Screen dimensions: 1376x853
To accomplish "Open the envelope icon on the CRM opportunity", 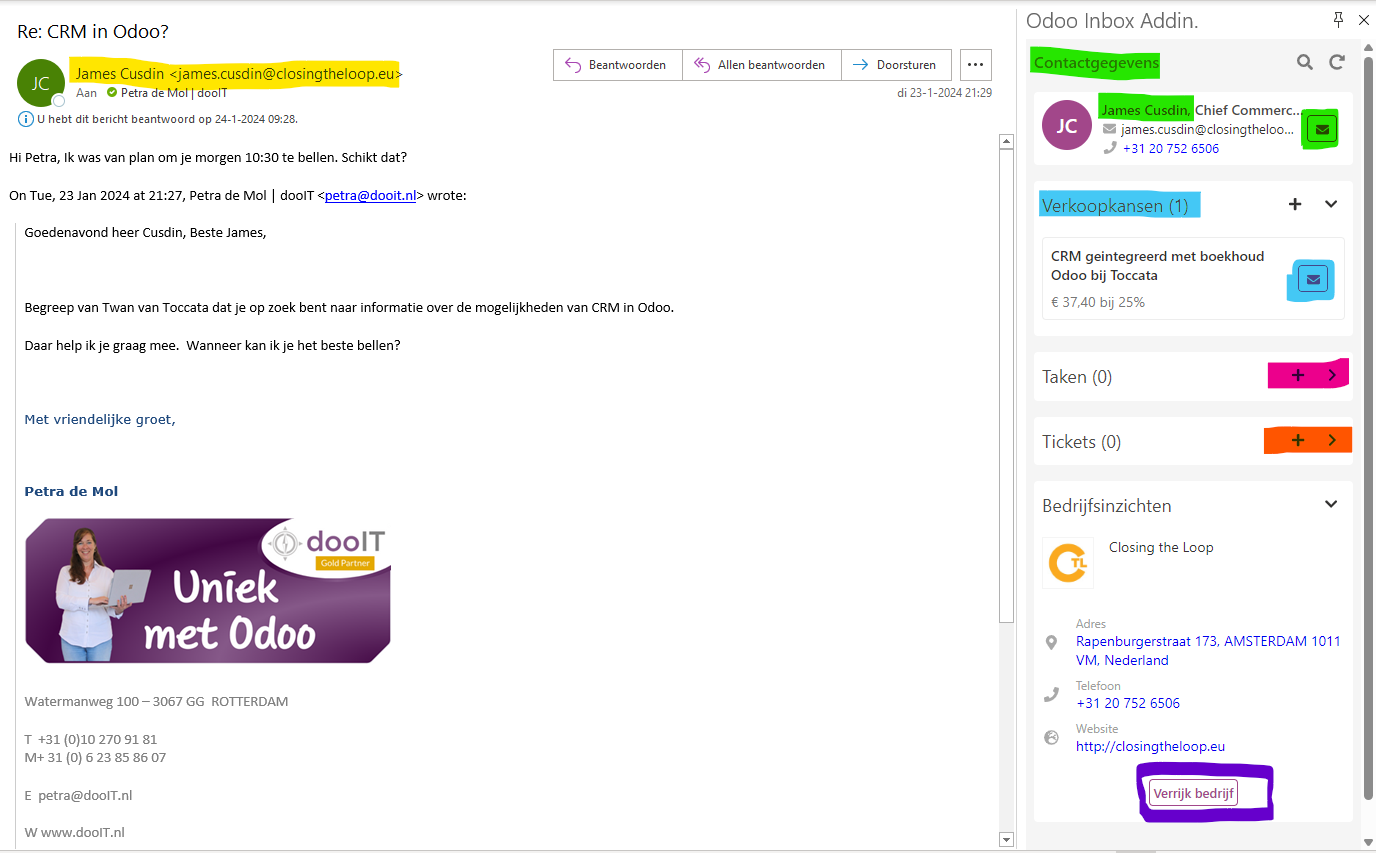I will (x=1310, y=280).
